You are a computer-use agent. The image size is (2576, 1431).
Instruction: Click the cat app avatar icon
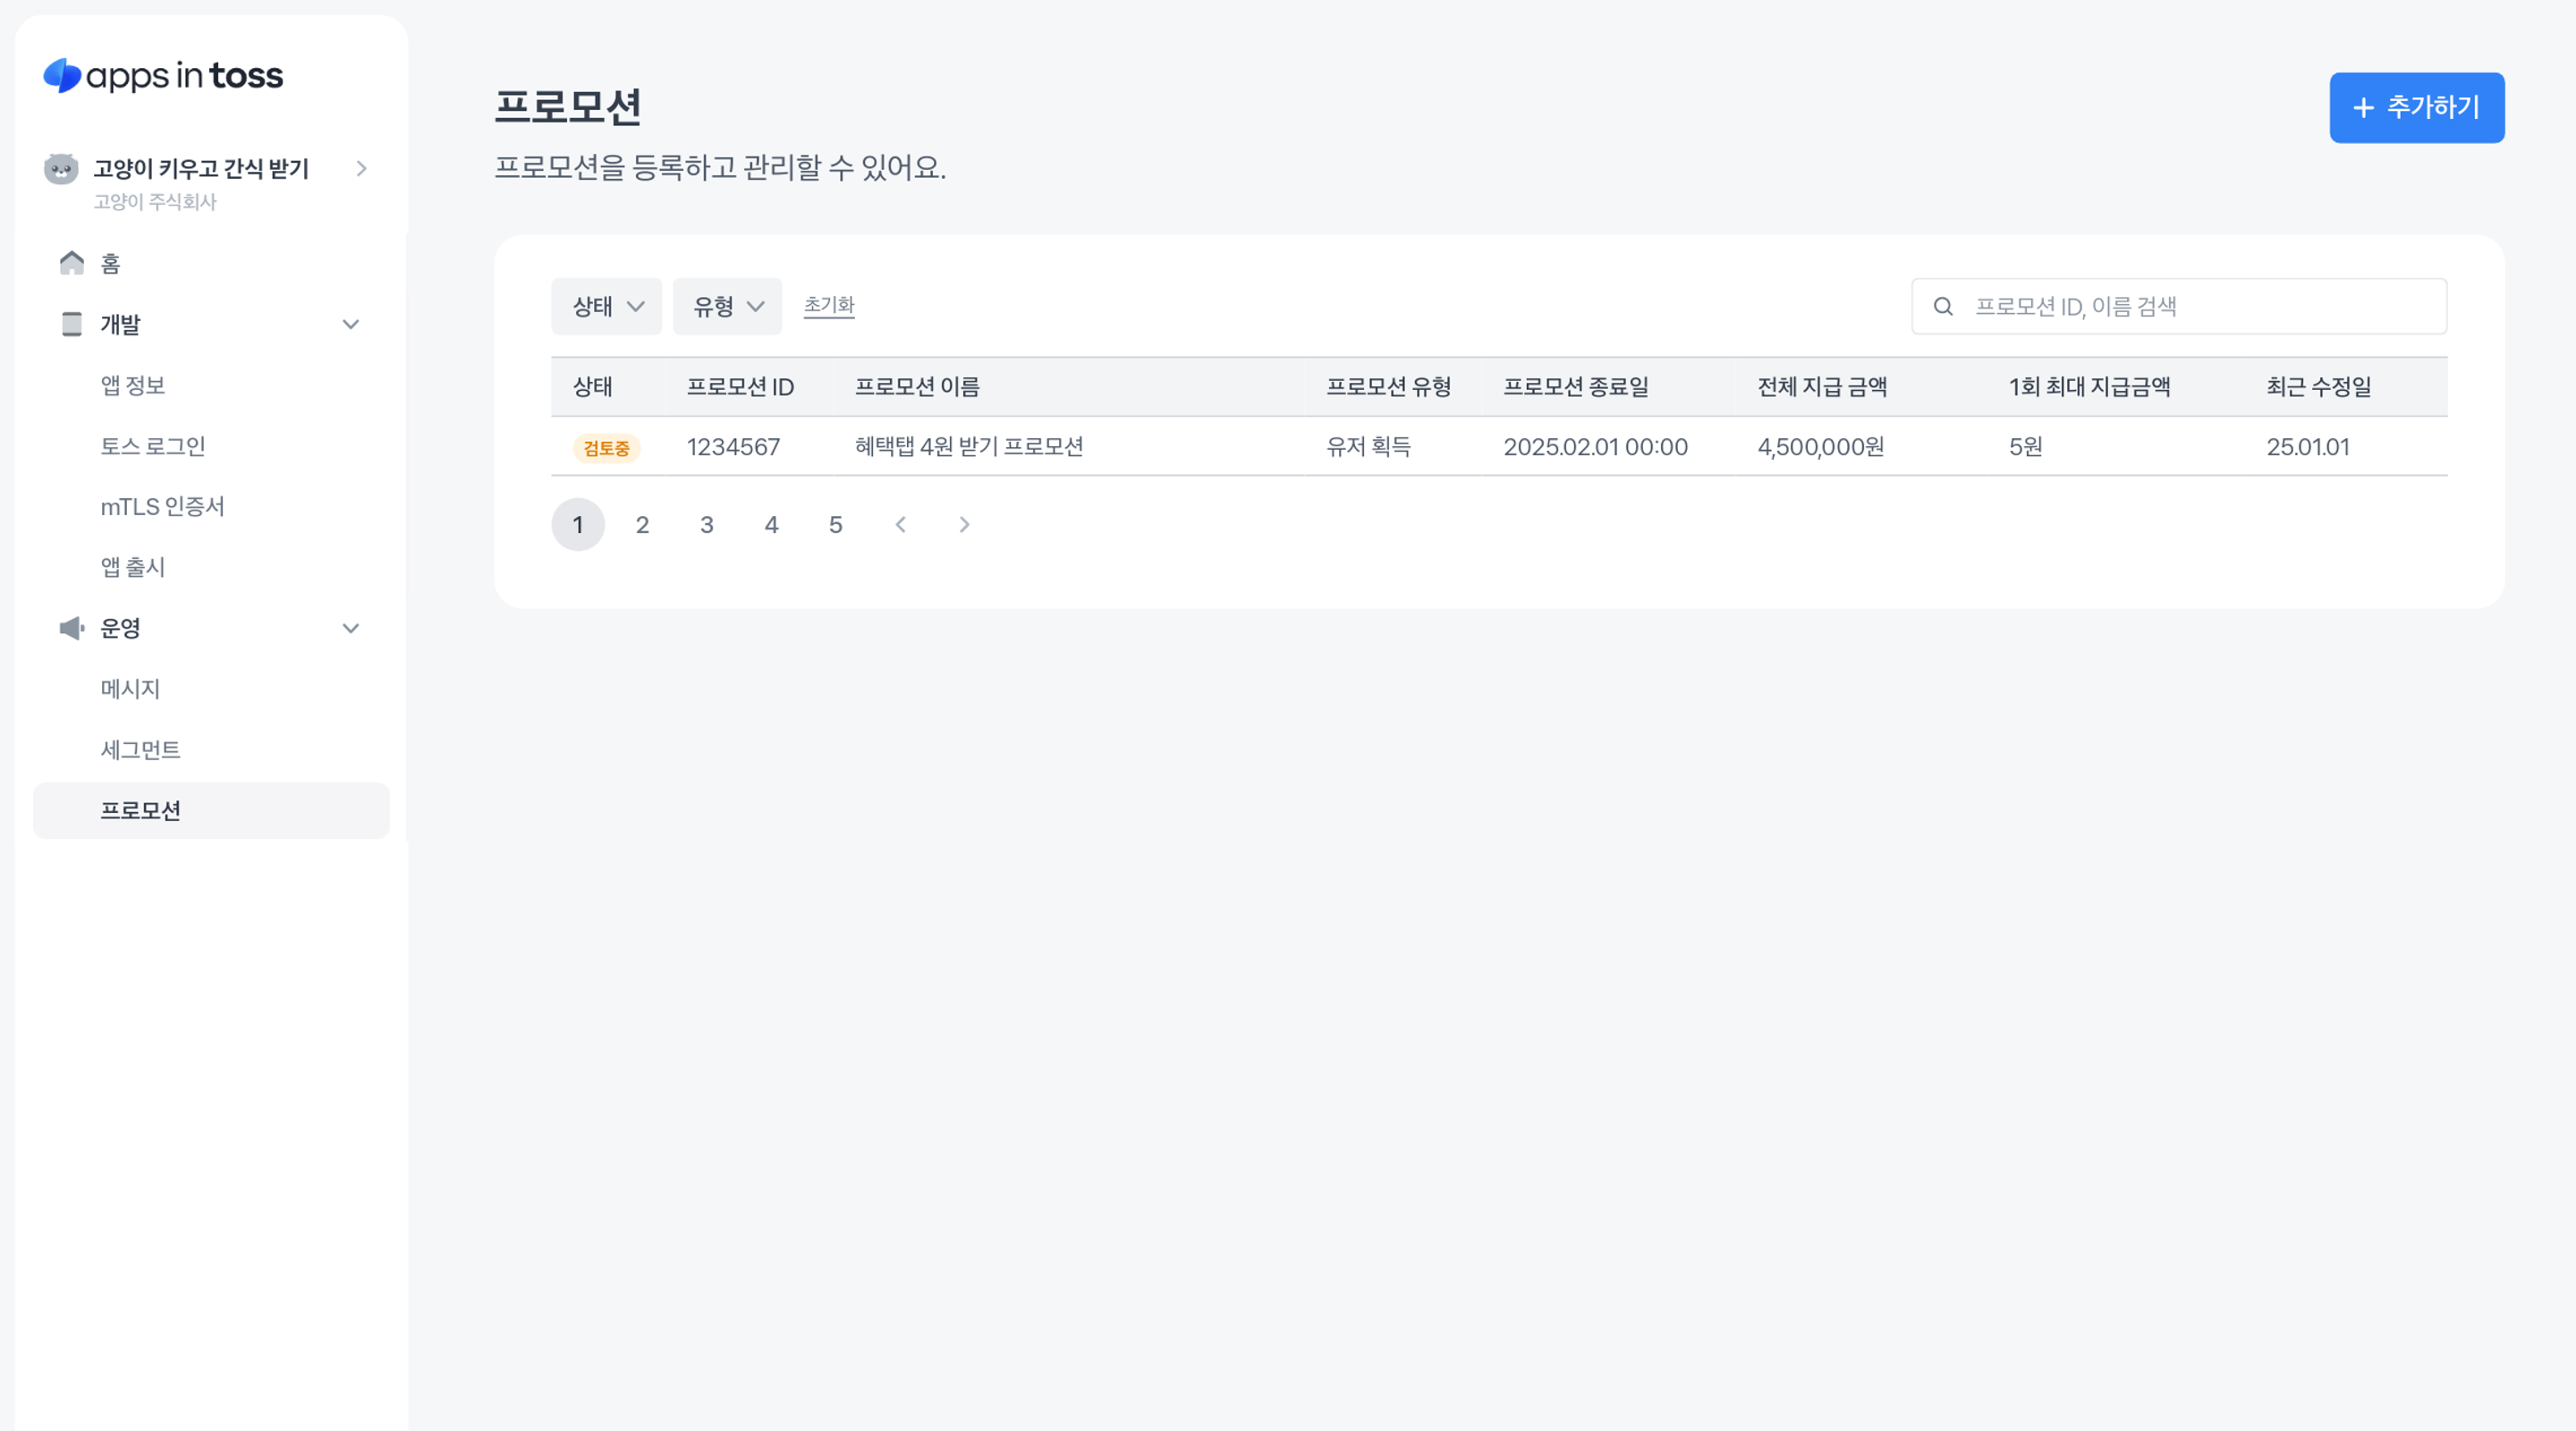pyautogui.click(x=61, y=169)
